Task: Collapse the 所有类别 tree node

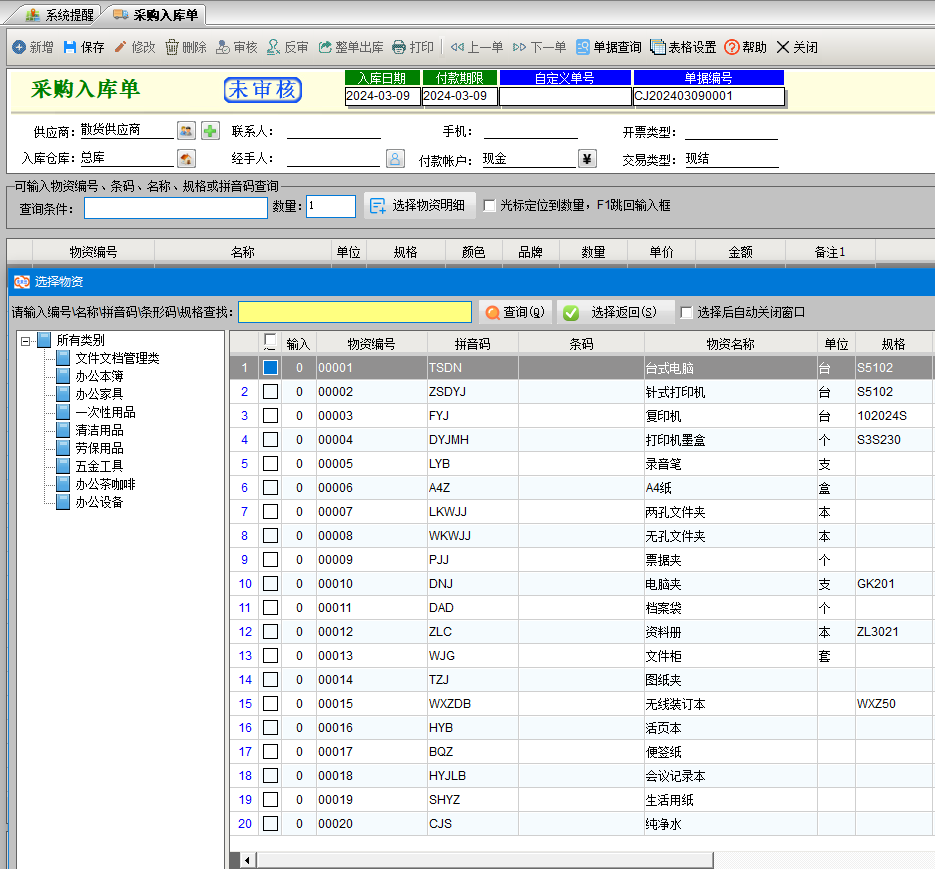Action: click(x=25, y=341)
